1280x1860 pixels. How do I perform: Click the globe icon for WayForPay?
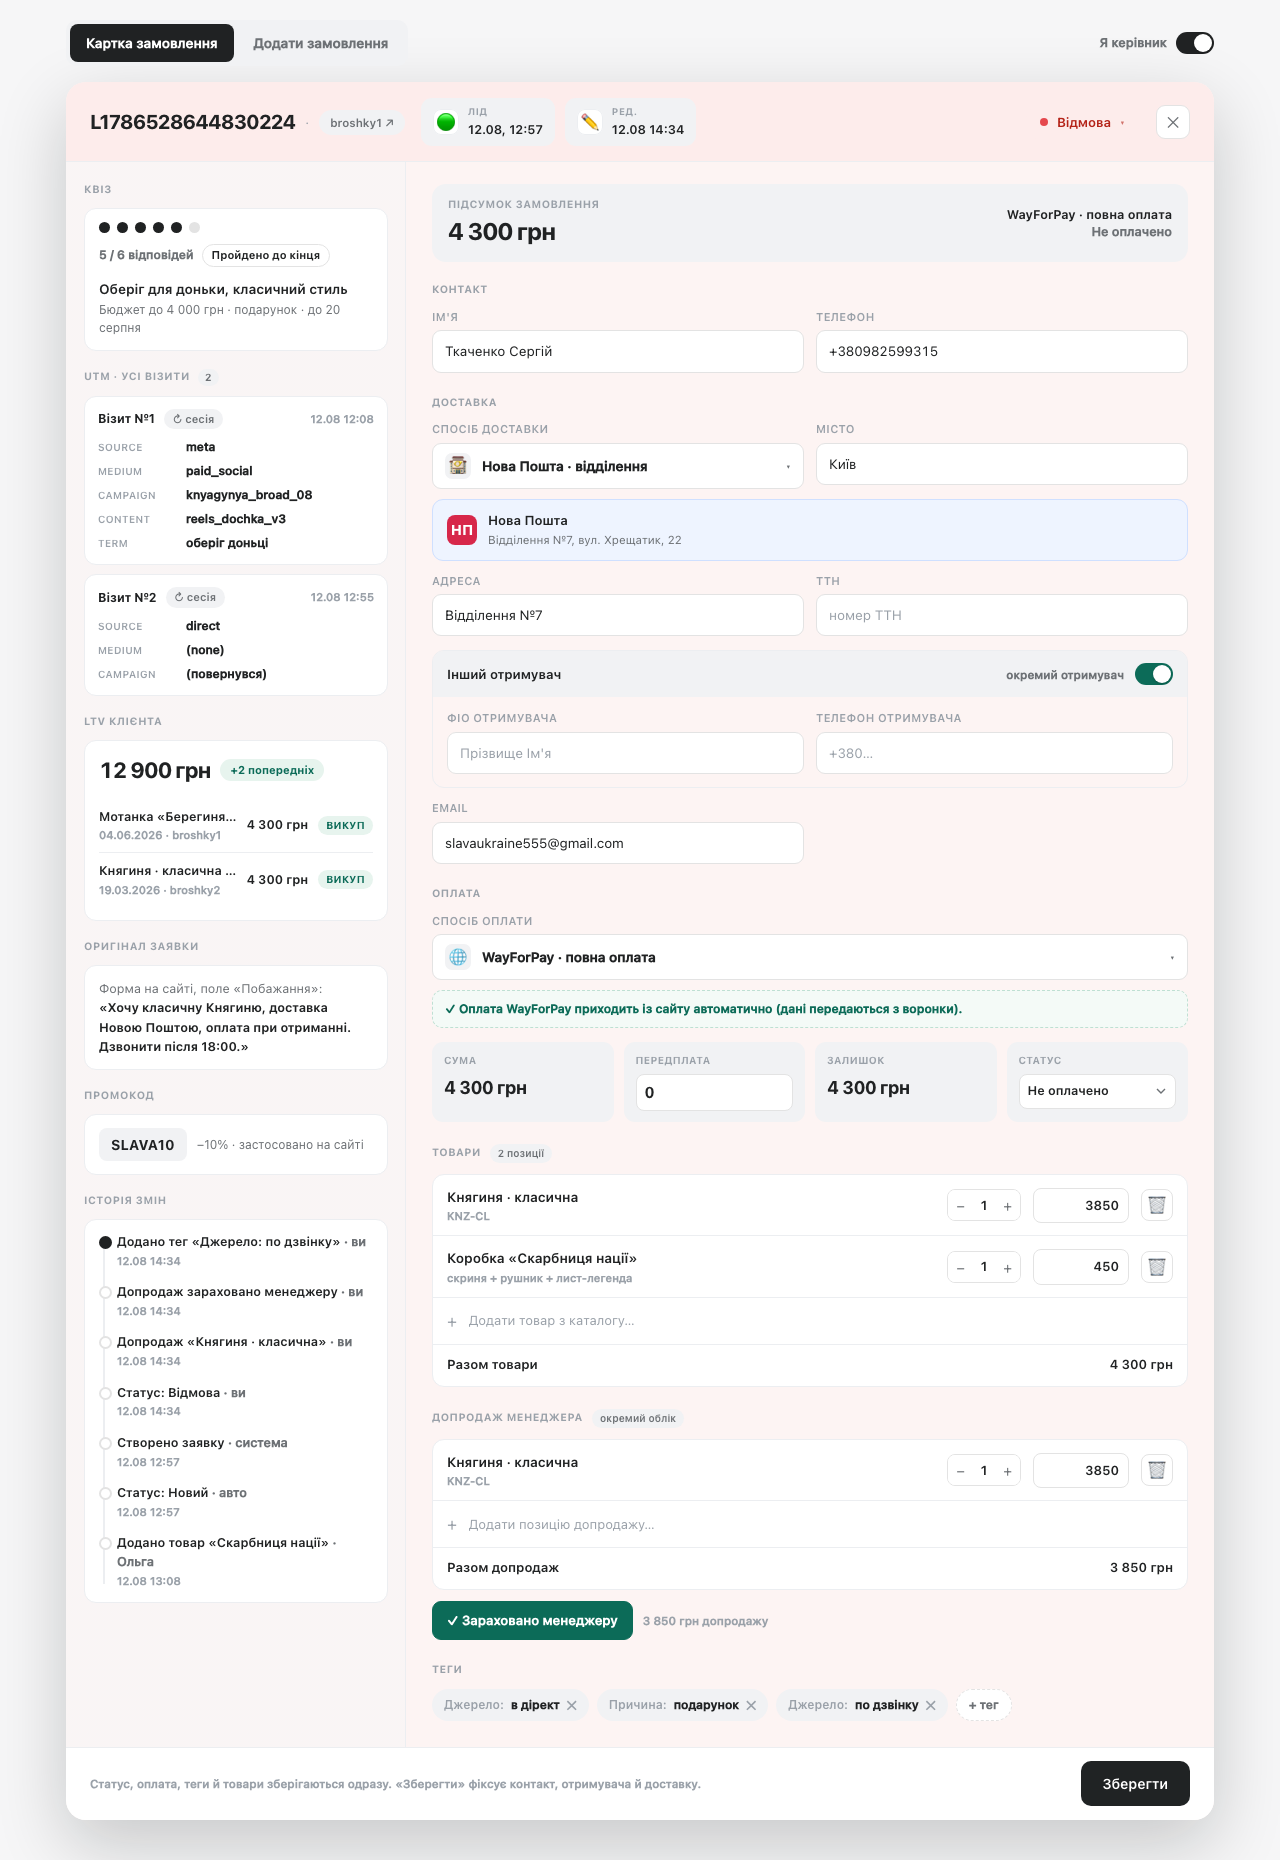tap(458, 957)
